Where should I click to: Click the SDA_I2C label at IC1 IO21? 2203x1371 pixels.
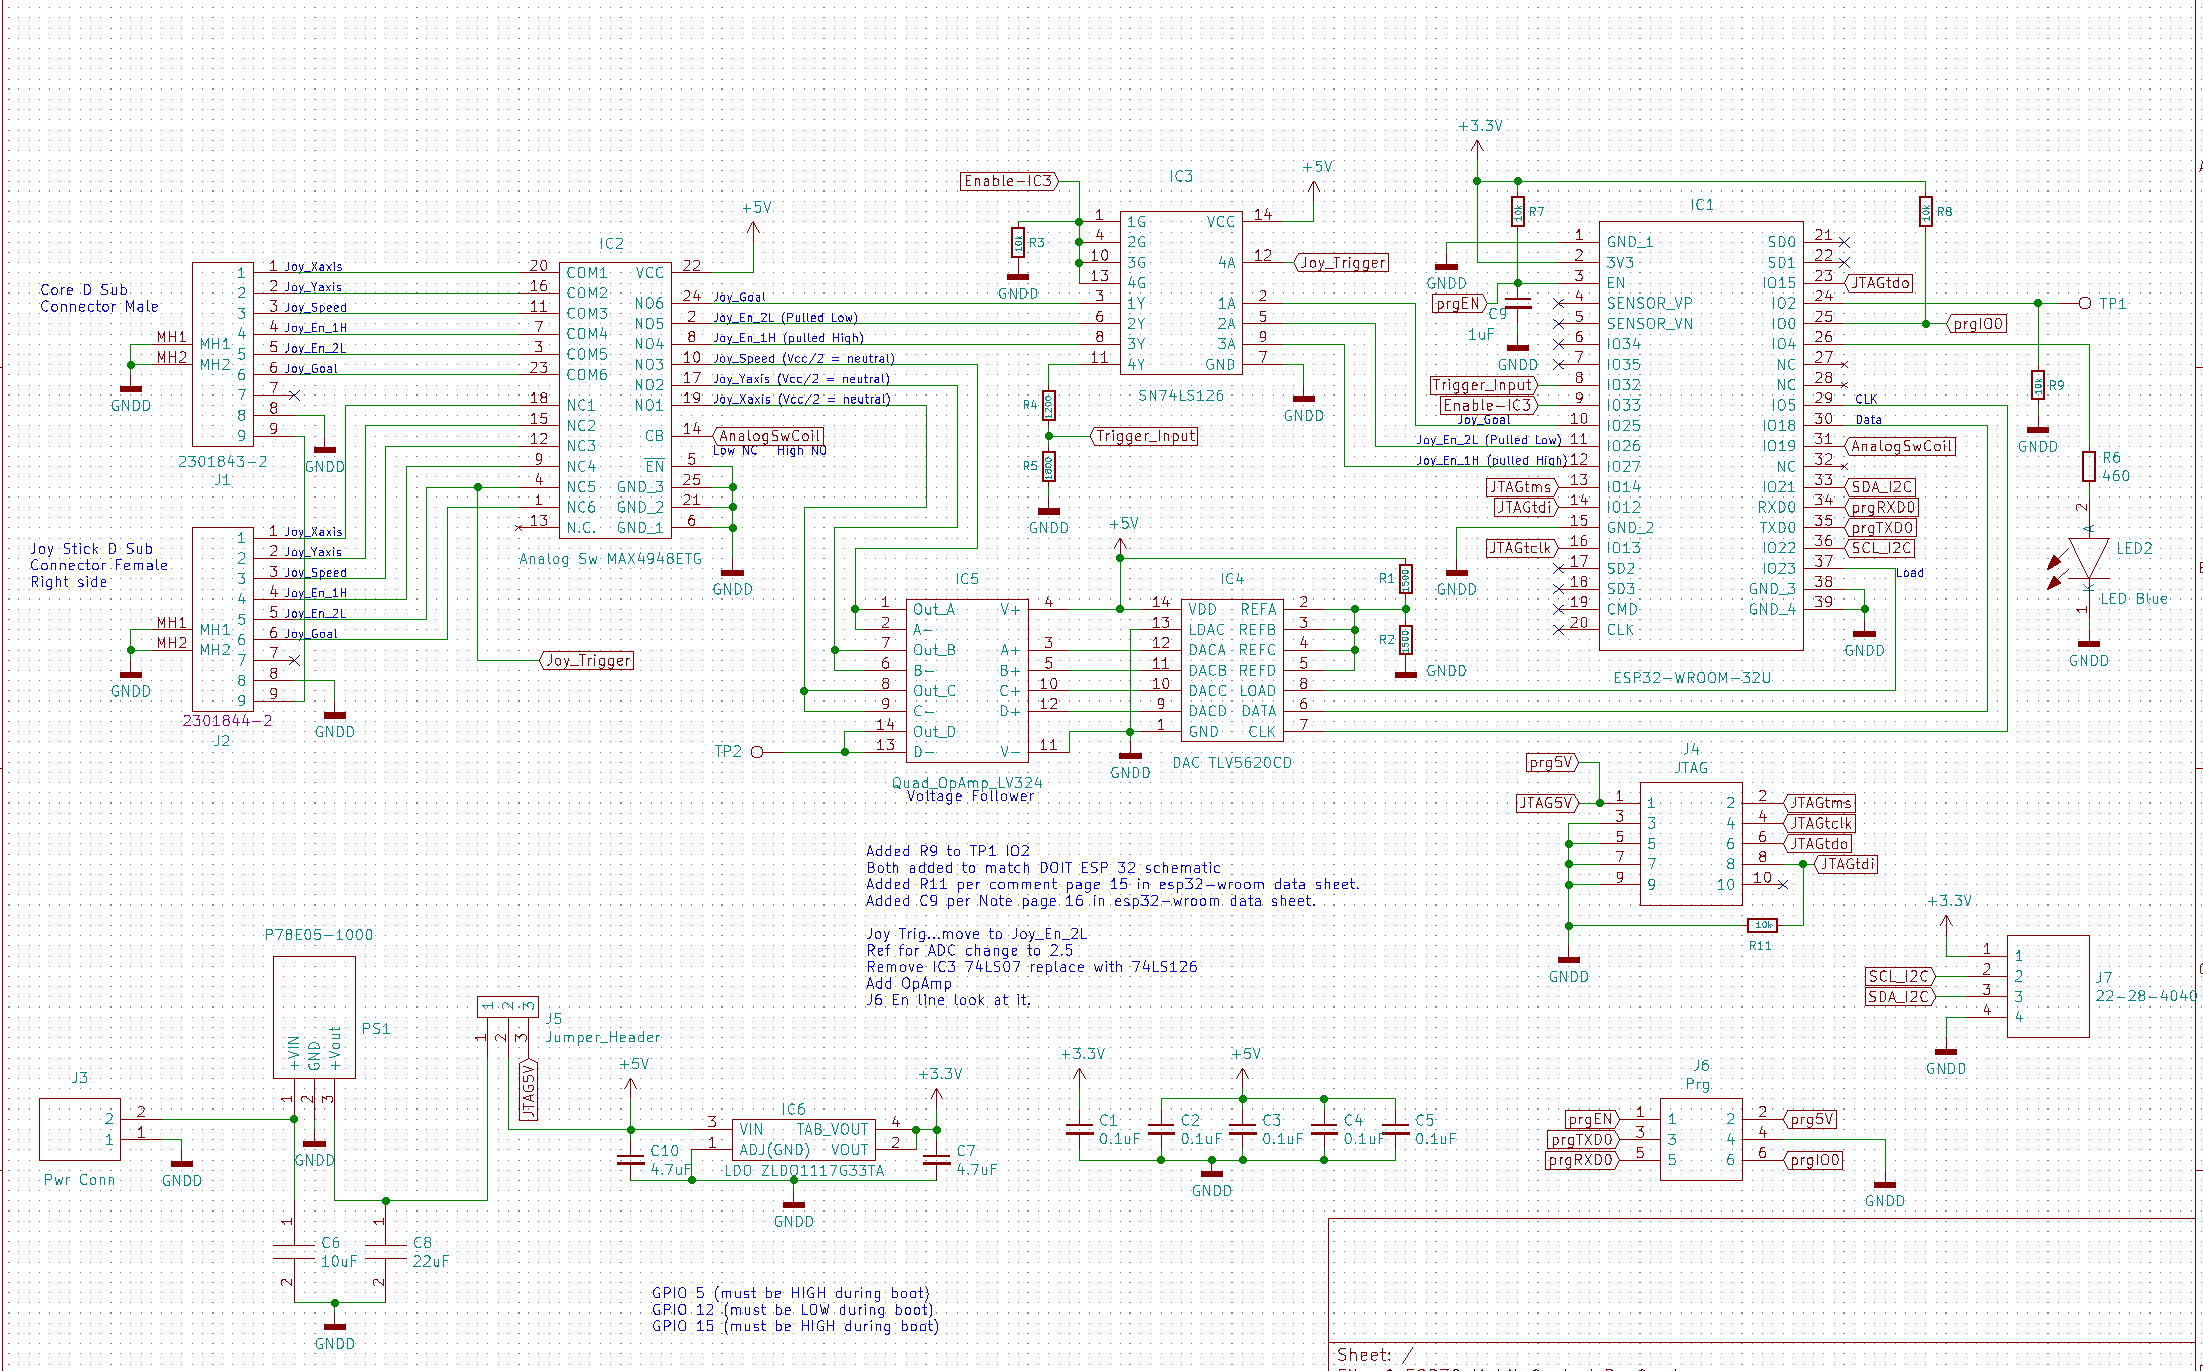pyautogui.click(x=1881, y=487)
